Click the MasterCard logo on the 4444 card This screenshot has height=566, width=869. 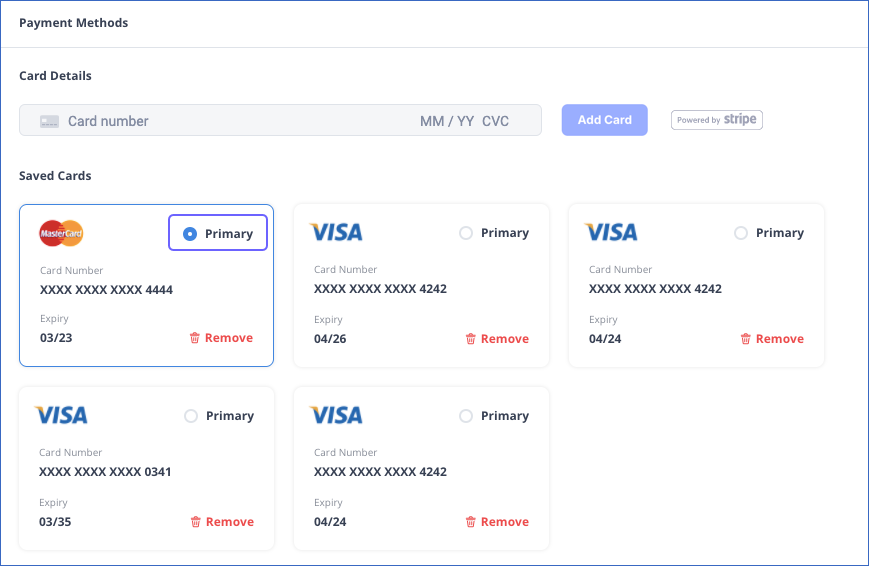[62, 233]
